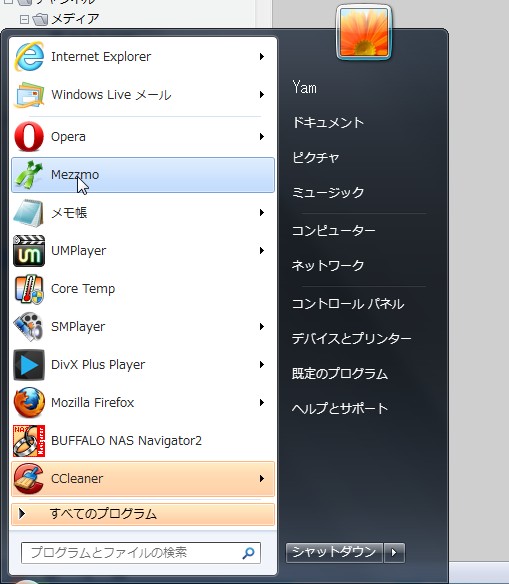The height and width of the screenshot is (584, 509).
Task: Click the CCleaner brush icon
Action: [29, 479]
